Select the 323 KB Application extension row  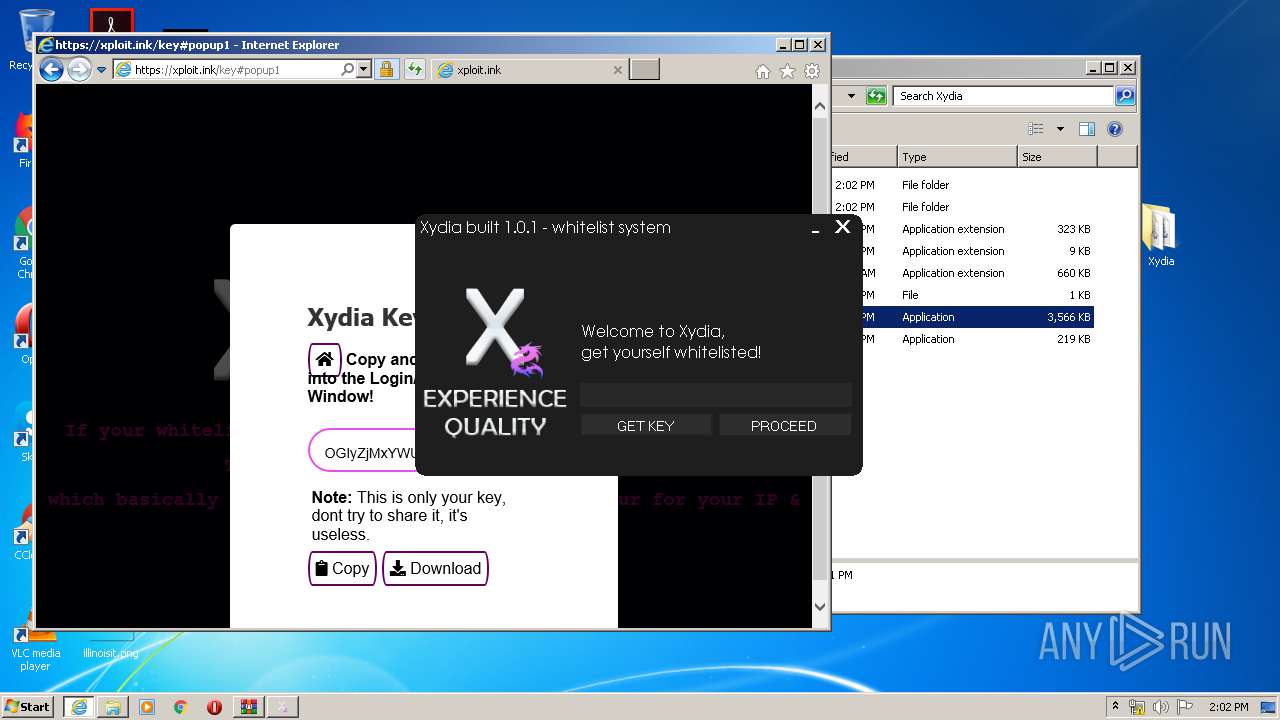point(962,229)
